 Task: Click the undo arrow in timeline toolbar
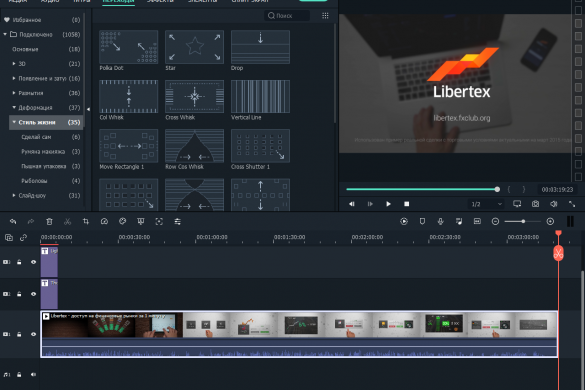pyautogui.click(x=13, y=222)
